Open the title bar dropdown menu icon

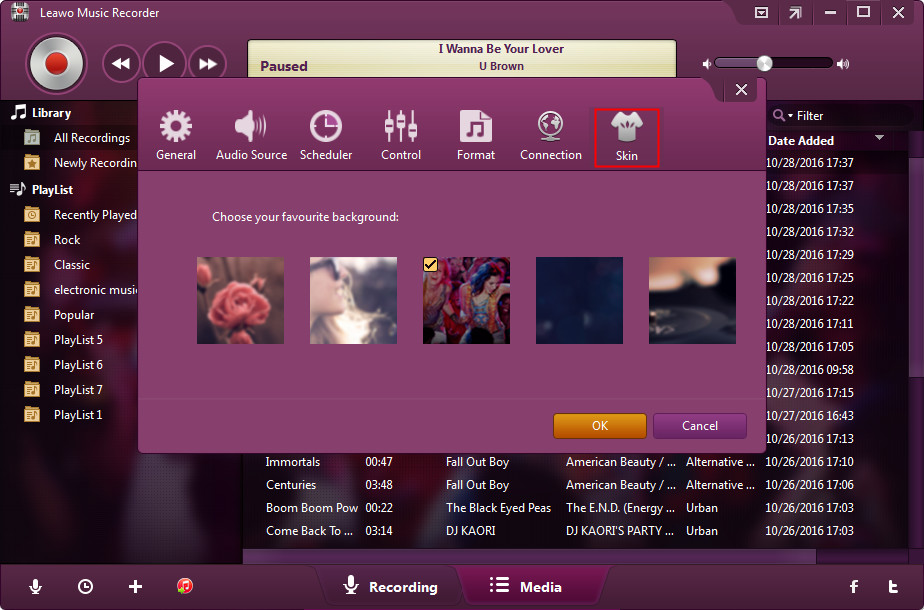[761, 13]
